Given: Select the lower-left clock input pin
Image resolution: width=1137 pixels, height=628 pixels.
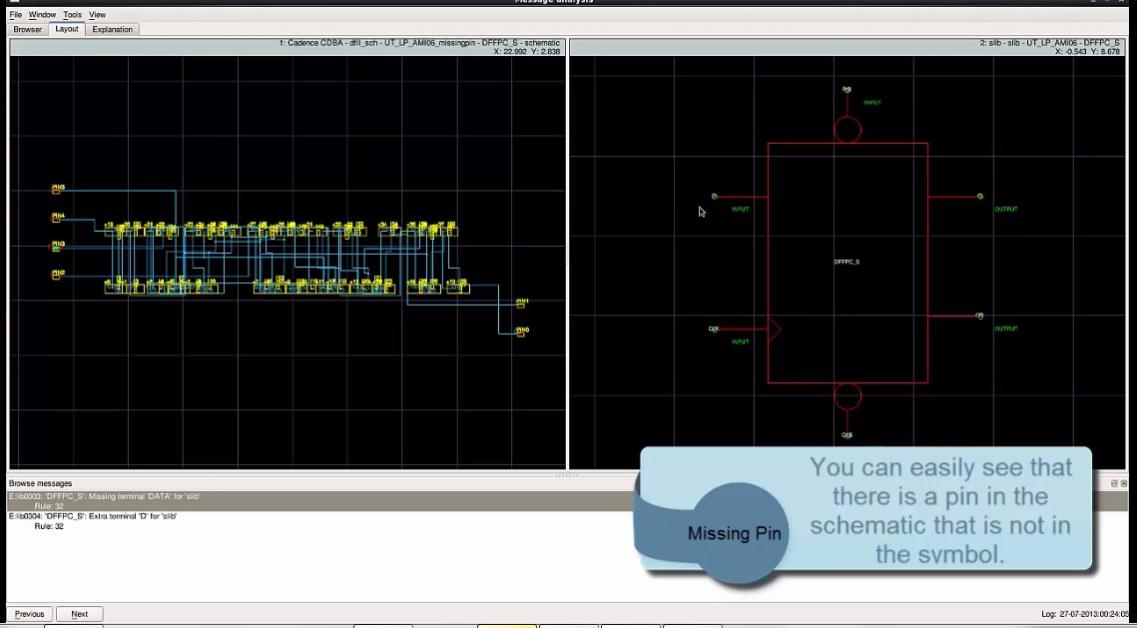Looking at the screenshot, I should click(x=714, y=329).
